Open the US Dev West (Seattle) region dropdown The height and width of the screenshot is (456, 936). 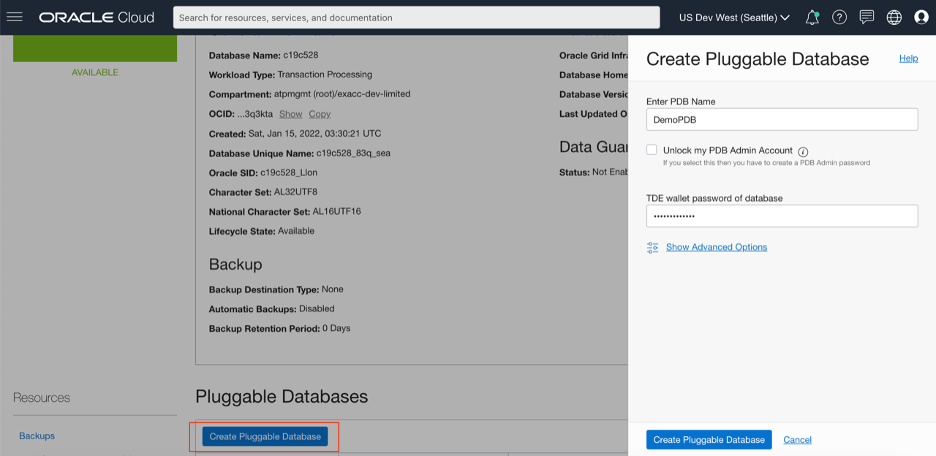(x=734, y=17)
